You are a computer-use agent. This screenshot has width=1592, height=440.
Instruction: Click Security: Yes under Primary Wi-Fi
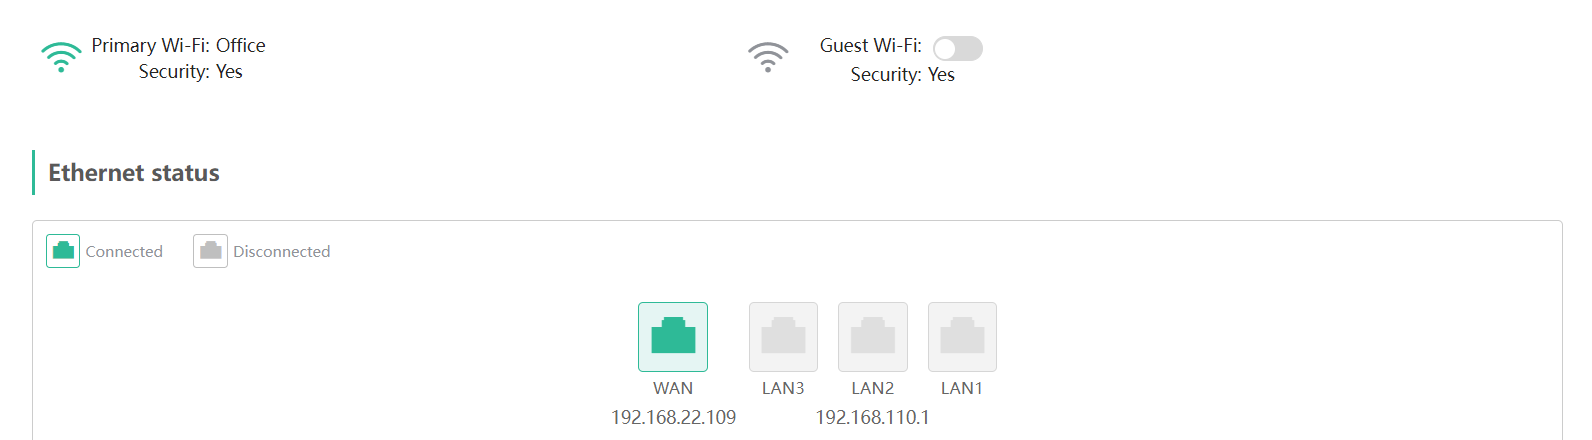coord(190,71)
